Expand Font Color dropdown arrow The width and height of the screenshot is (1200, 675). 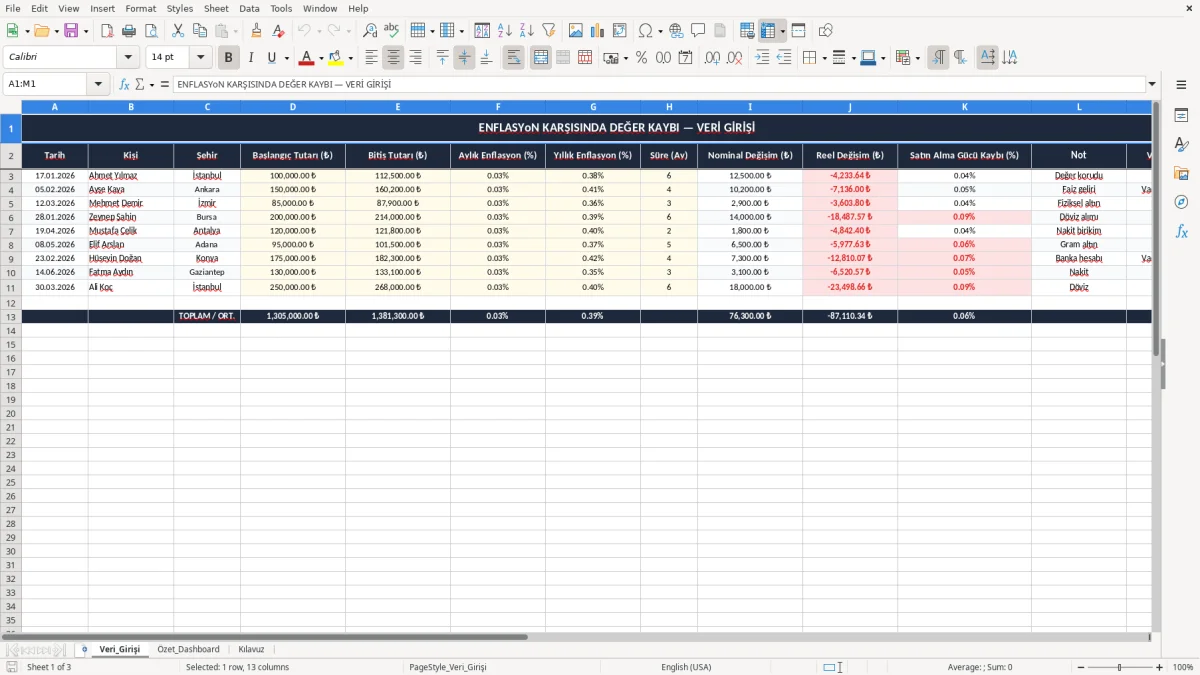[x=321, y=58]
